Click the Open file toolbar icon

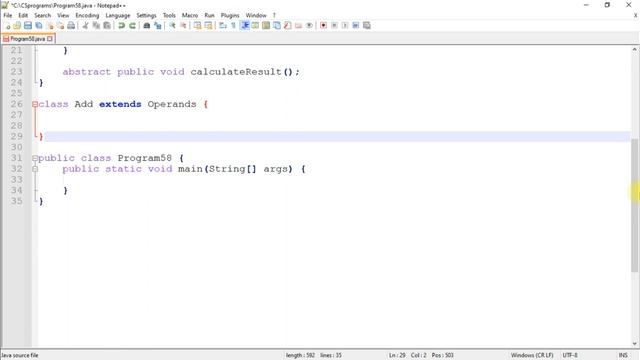point(17,26)
